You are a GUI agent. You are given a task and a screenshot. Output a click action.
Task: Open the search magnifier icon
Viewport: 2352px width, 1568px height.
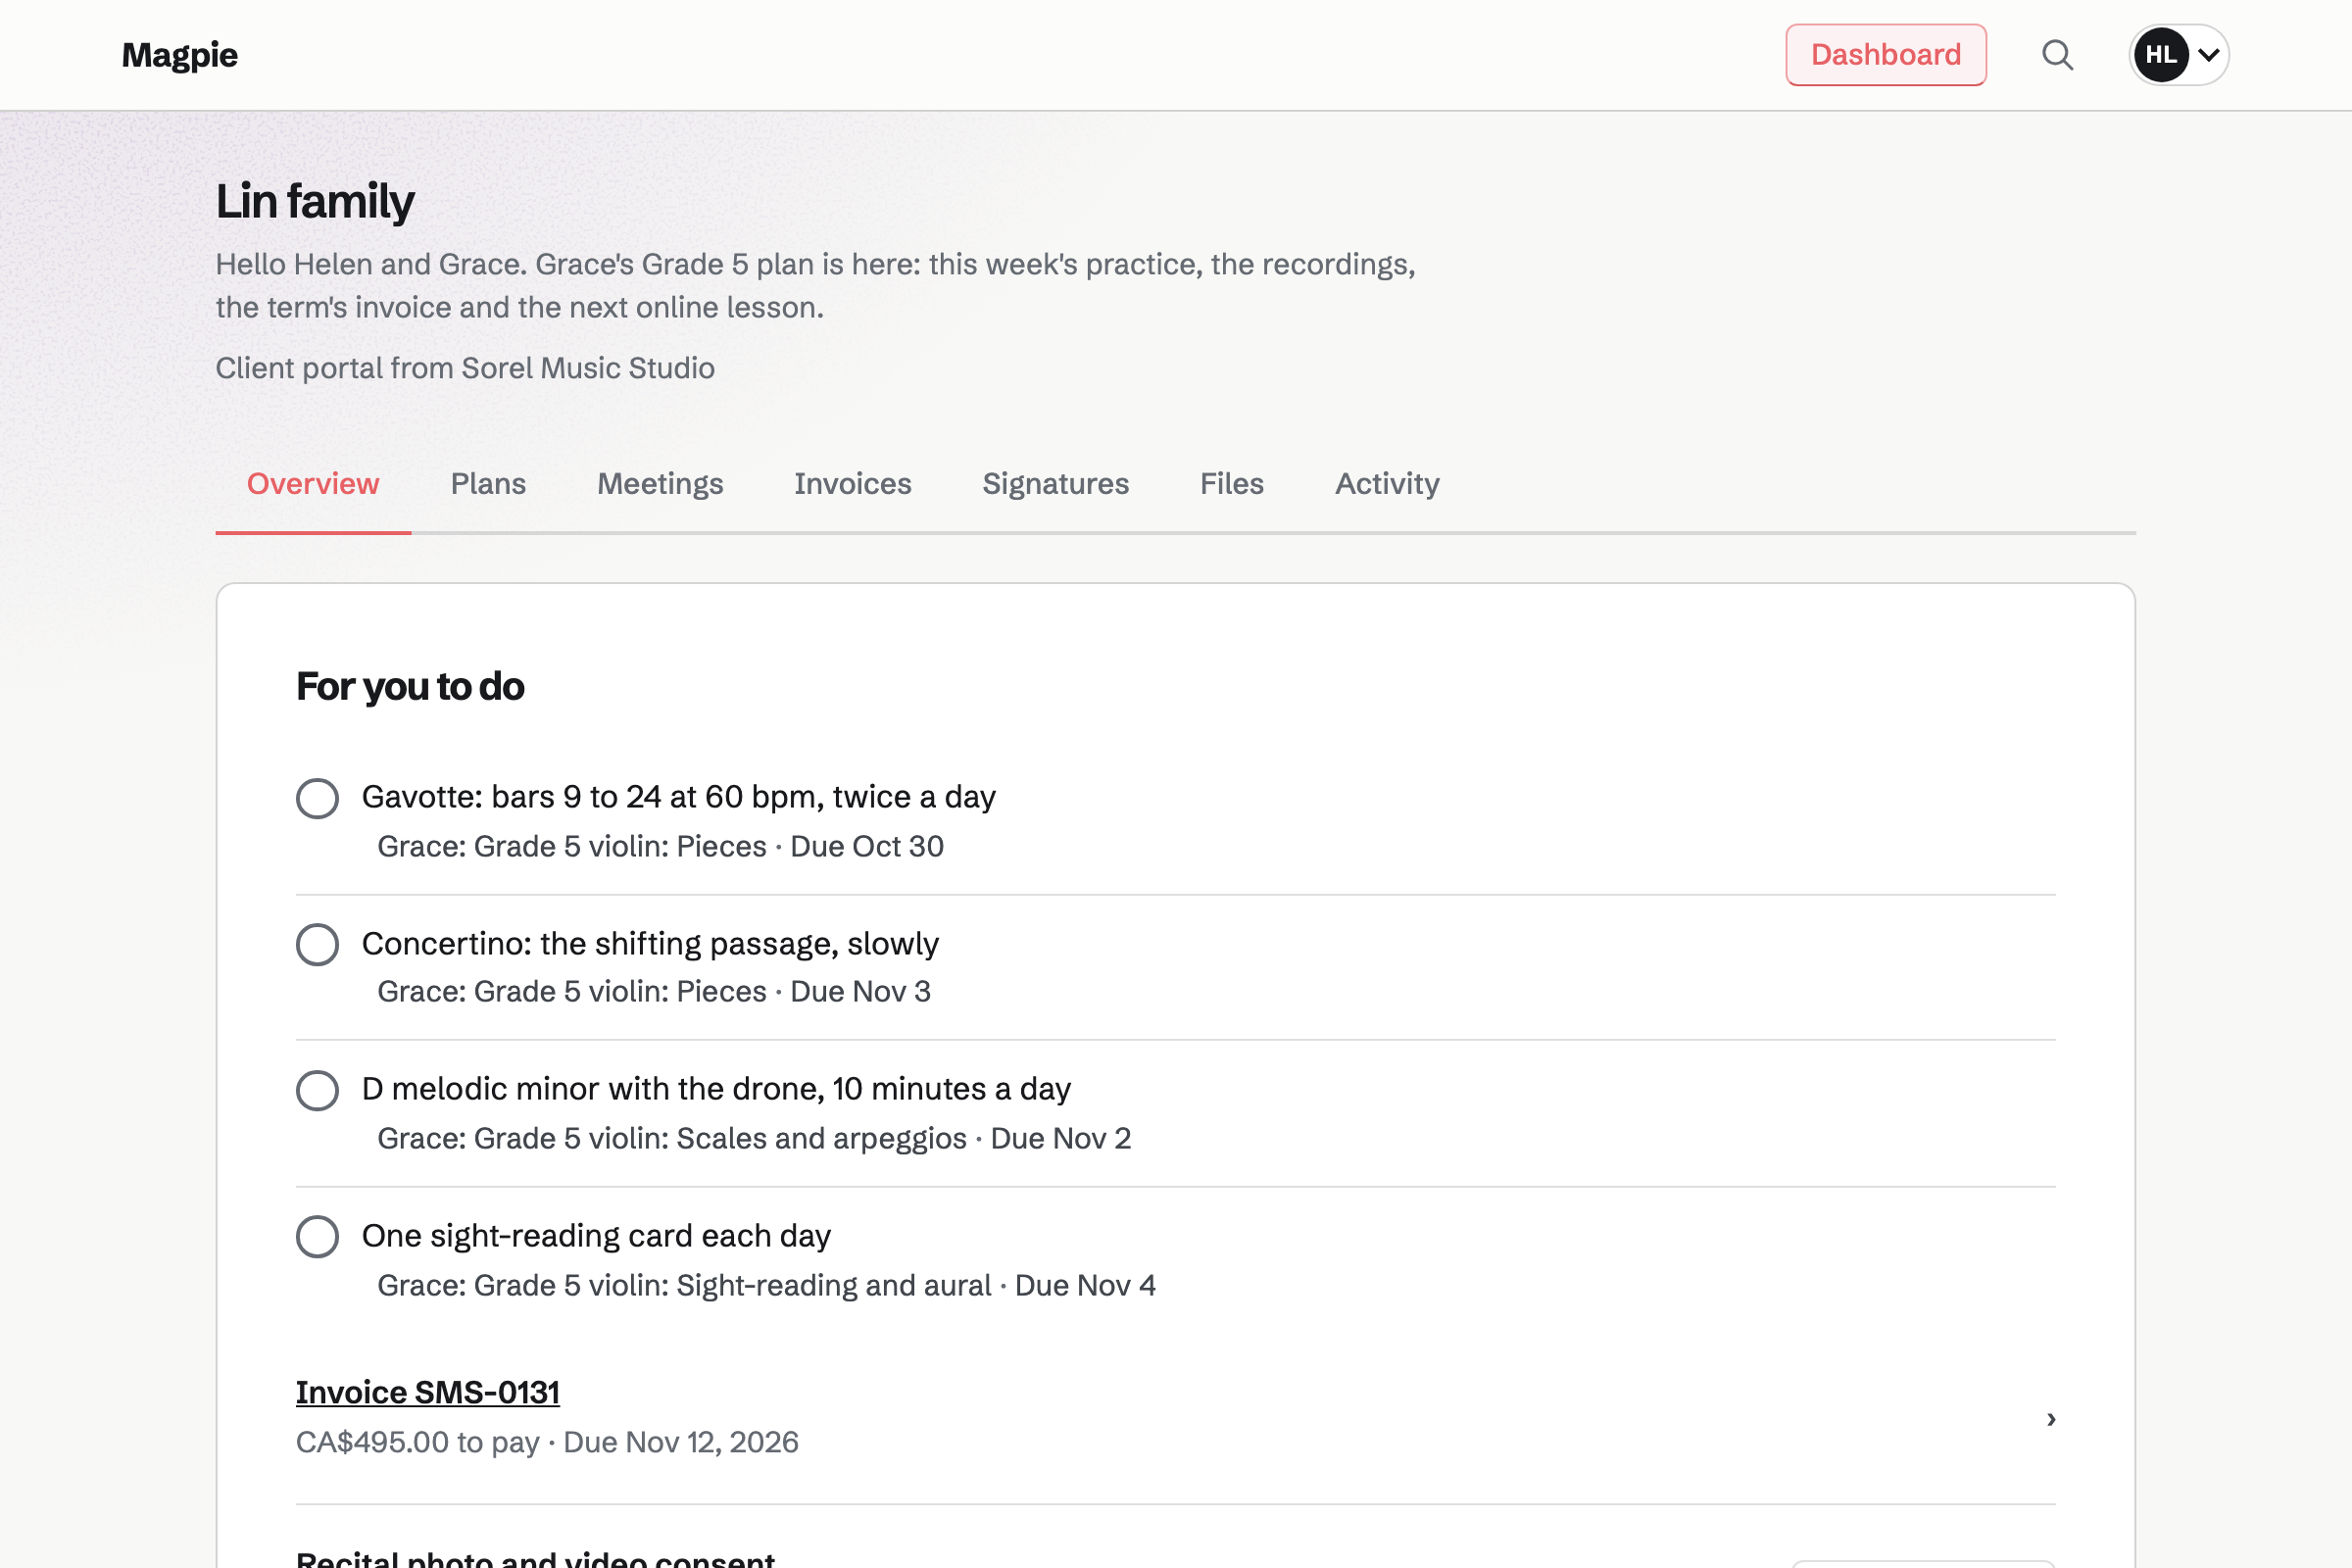[2057, 55]
